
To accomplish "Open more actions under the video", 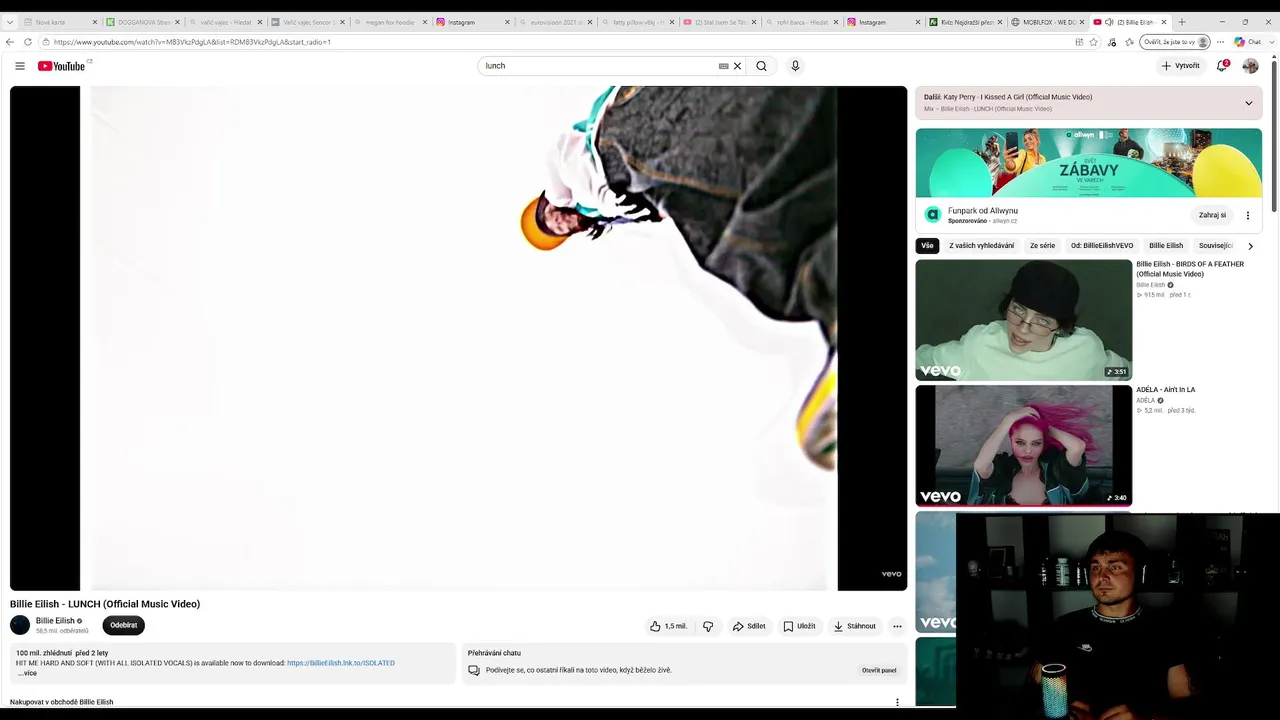I will click(x=897, y=626).
